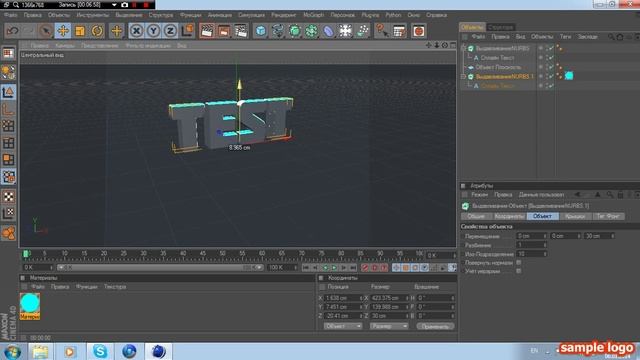The width and height of the screenshot is (640, 360).
Task: Open the Файл menu in main menu bar
Action: point(11,15)
